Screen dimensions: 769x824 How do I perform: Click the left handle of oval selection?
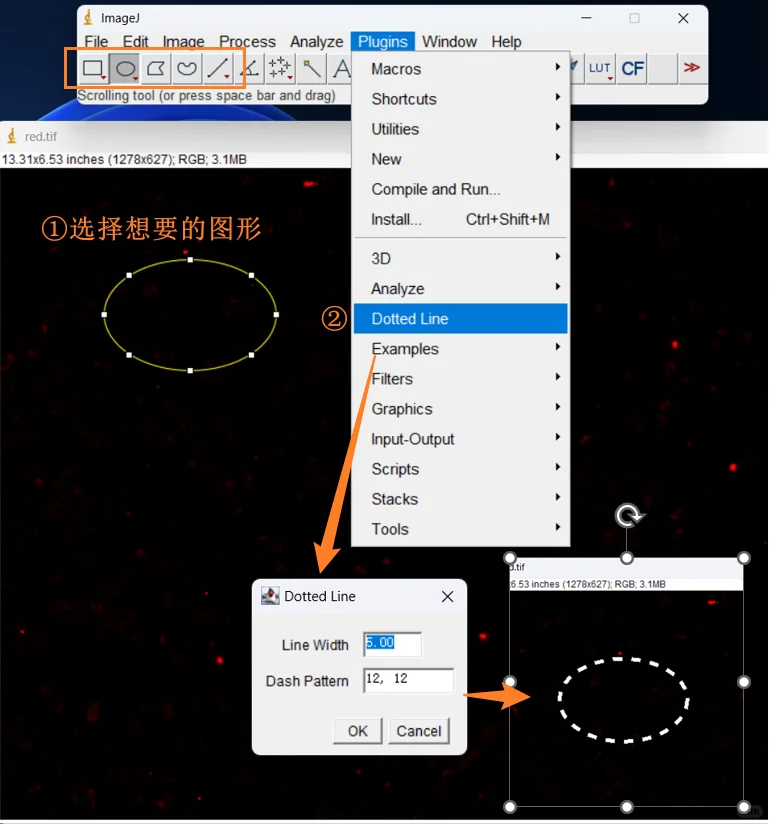point(104,315)
